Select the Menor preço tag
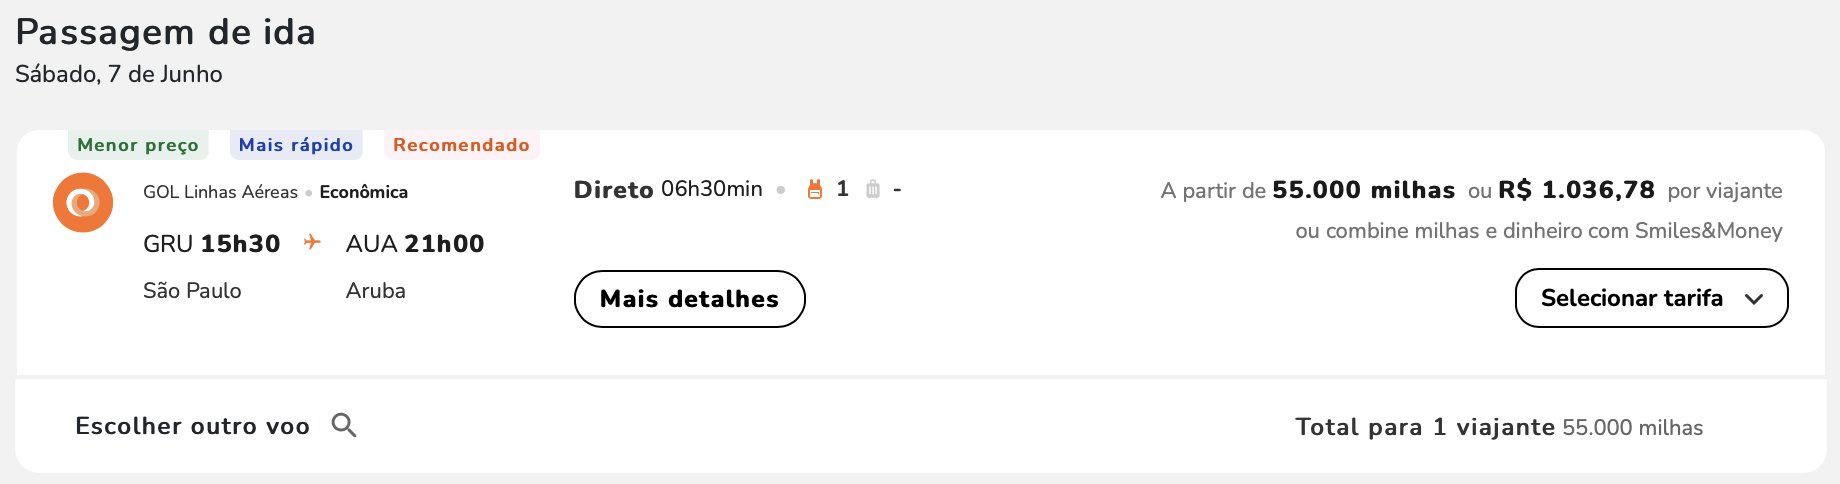This screenshot has width=1840, height=484. point(138,145)
